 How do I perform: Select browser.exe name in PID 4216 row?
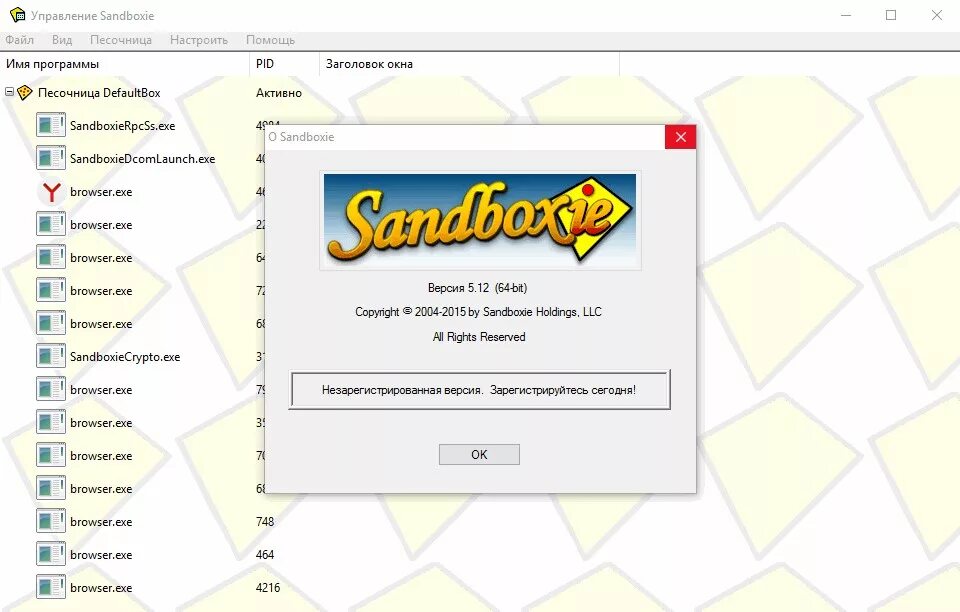[x=101, y=588]
